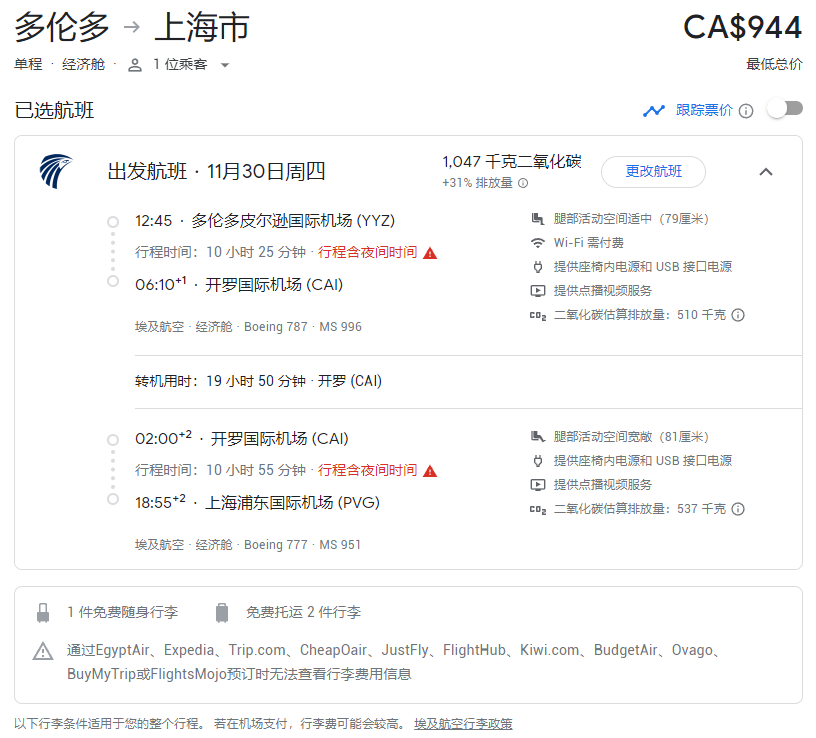Viewport: 816px width, 738px height.
Task: Toggle the 跟踪票价 price tracking switch
Action: (784, 109)
